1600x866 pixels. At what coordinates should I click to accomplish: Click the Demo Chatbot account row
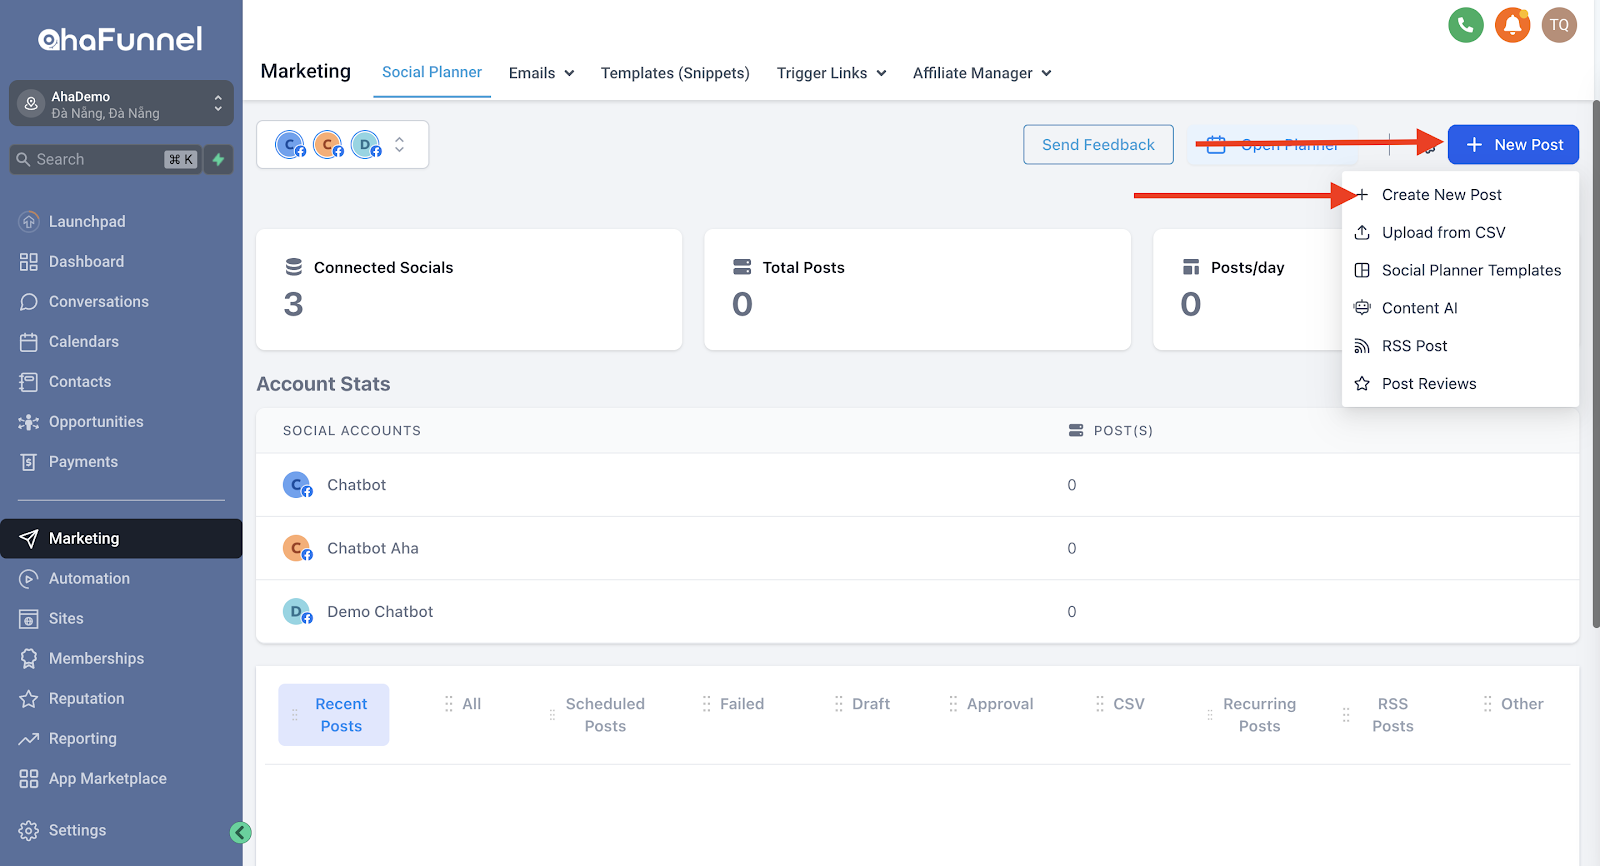click(917, 611)
